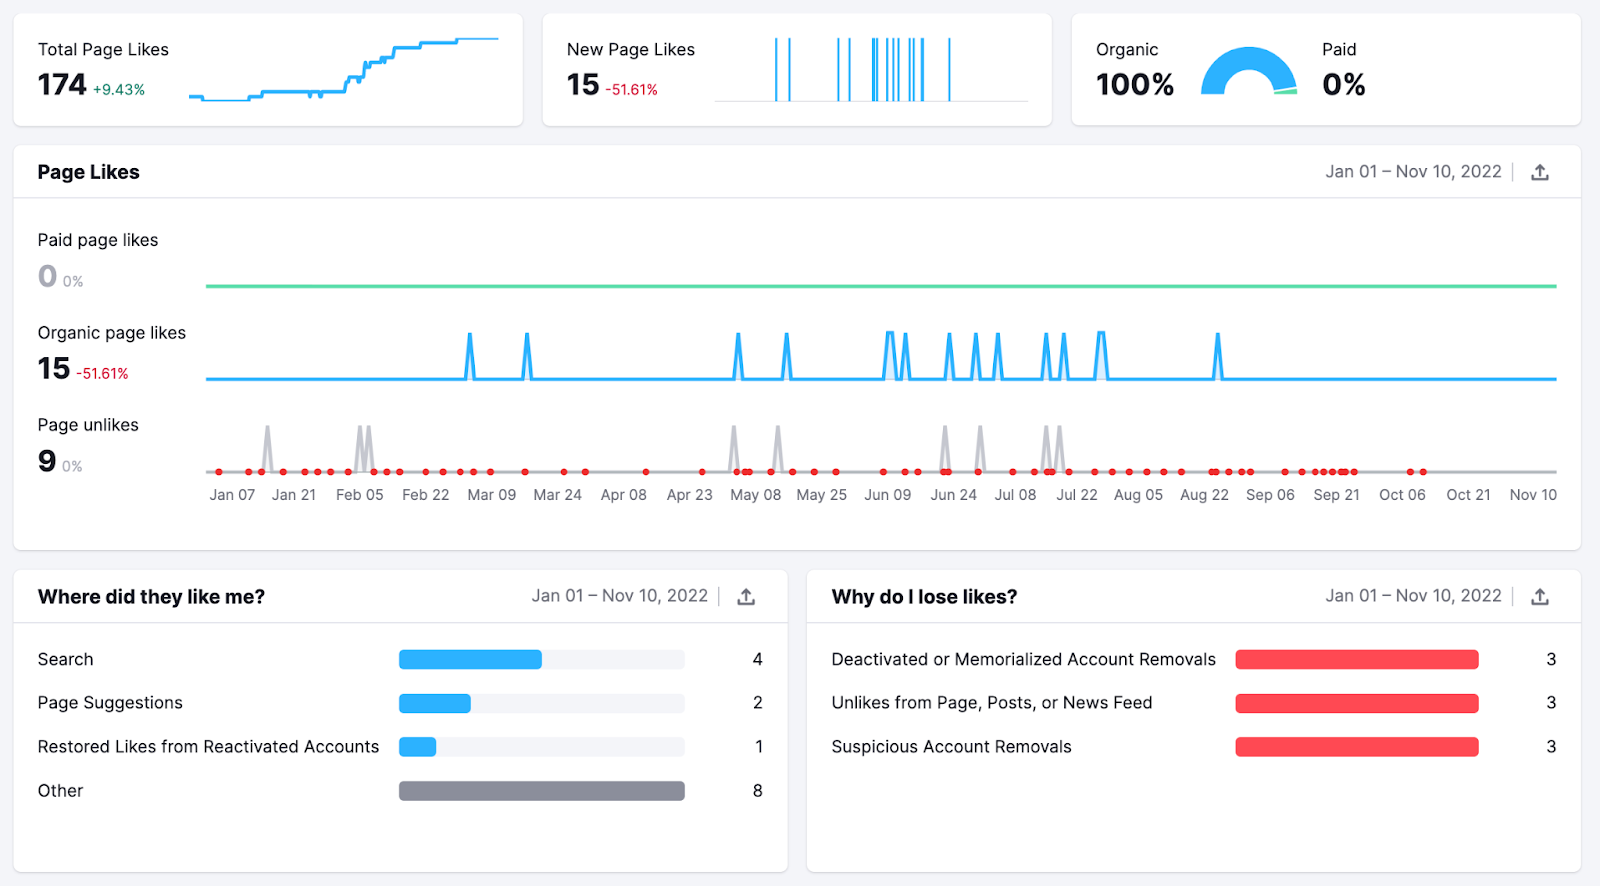Click the Total Page Likes sparkline chart

pos(343,69)
